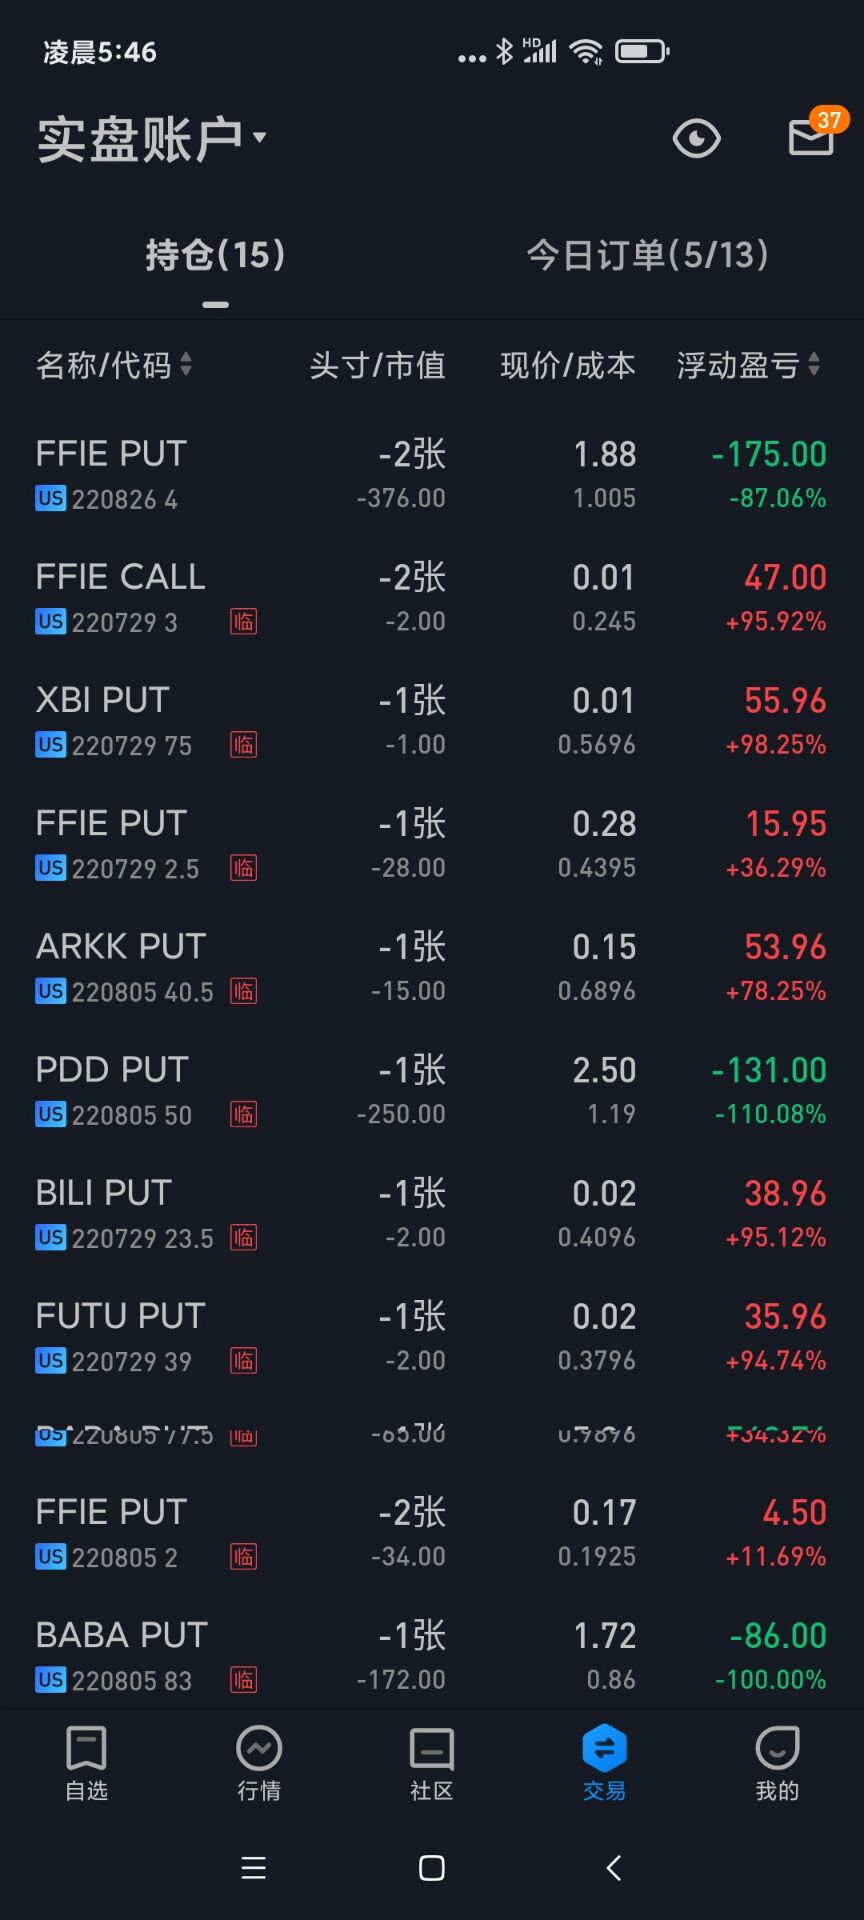The height and width of the screenshot is (1920, 864).
Task: Open the BABA PUT 220805 83 position
Action: (x=432, y=1656)
